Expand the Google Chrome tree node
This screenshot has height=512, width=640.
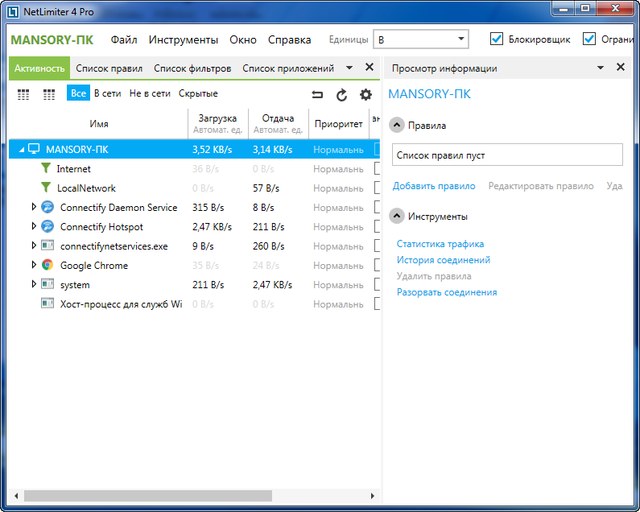click(33, 265)
